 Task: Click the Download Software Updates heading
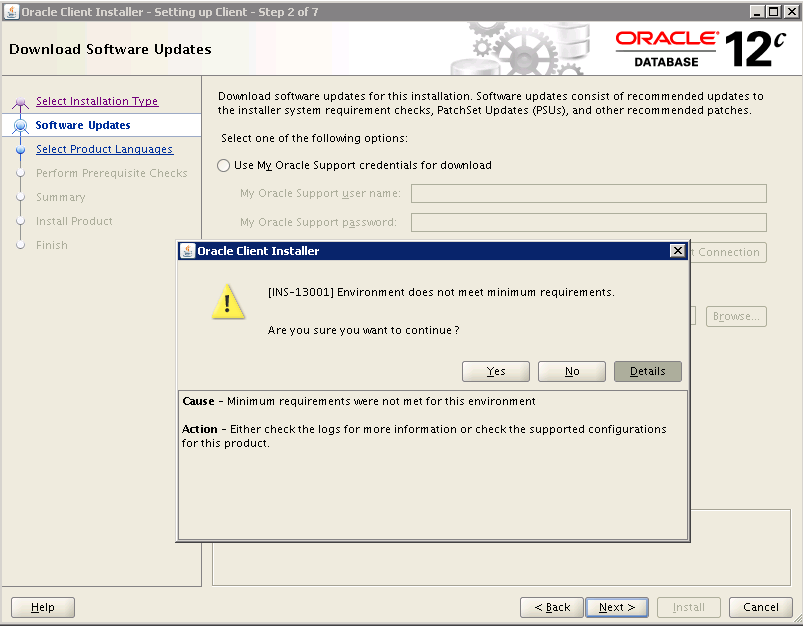[110, 49]
